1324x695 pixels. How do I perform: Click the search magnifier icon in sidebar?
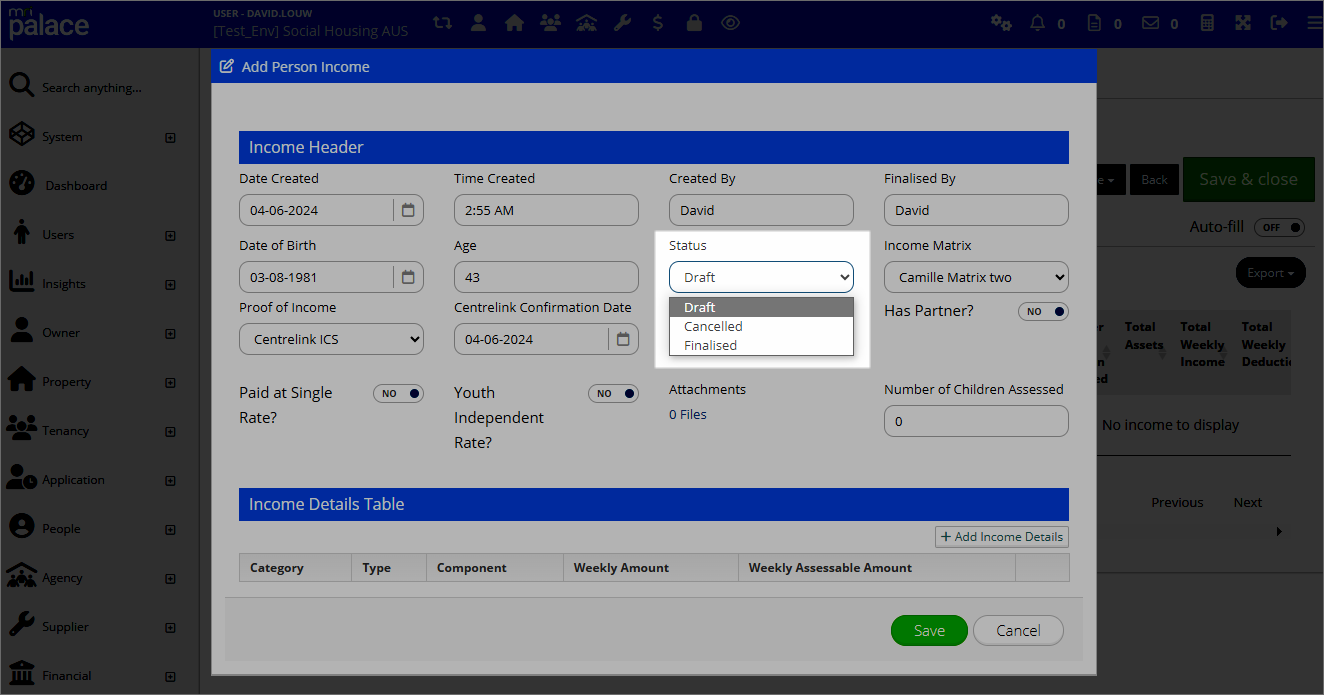(x=22, y=86)
